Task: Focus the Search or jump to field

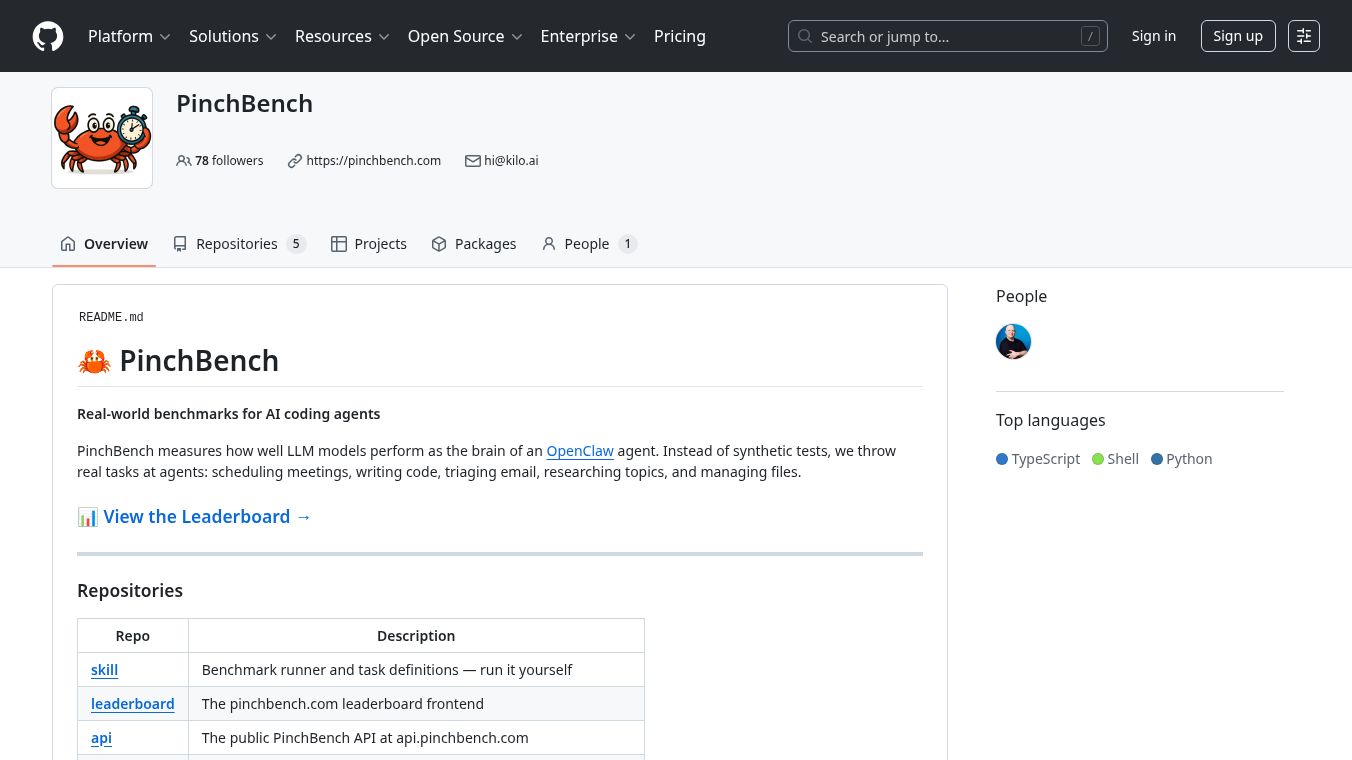Action: (x=947, y=36)
